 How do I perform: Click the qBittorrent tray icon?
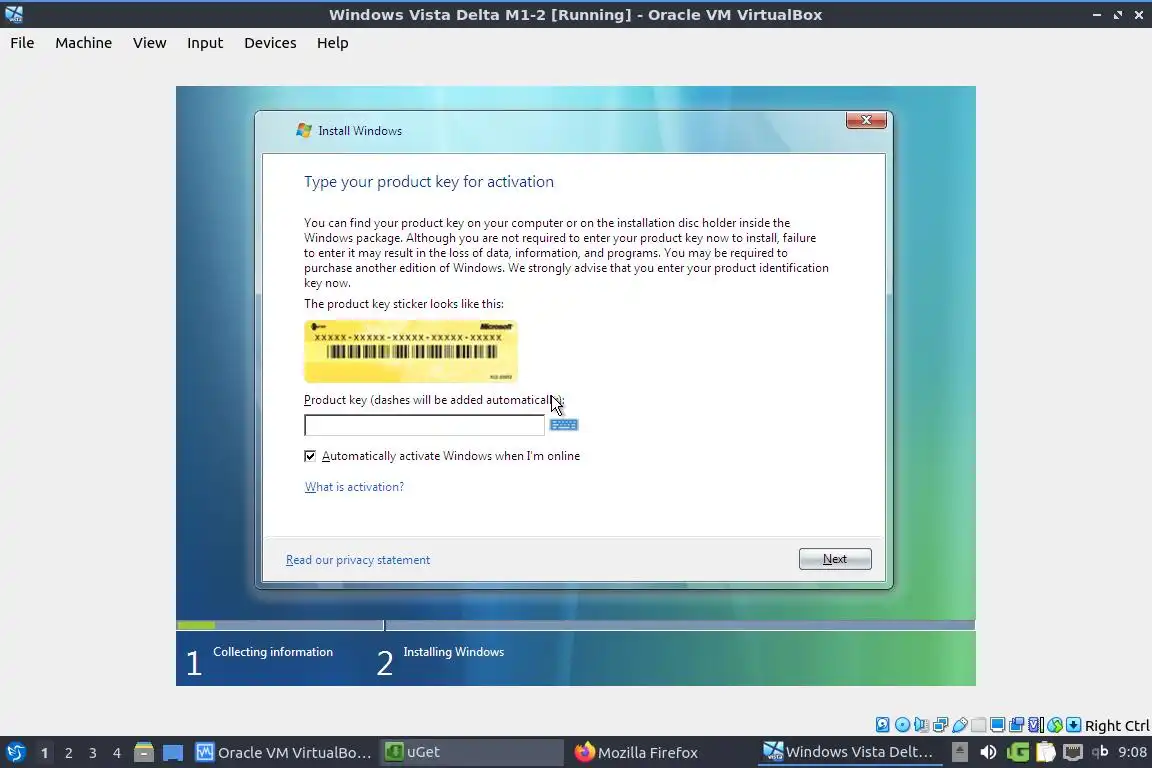(x=1100, y=751)
